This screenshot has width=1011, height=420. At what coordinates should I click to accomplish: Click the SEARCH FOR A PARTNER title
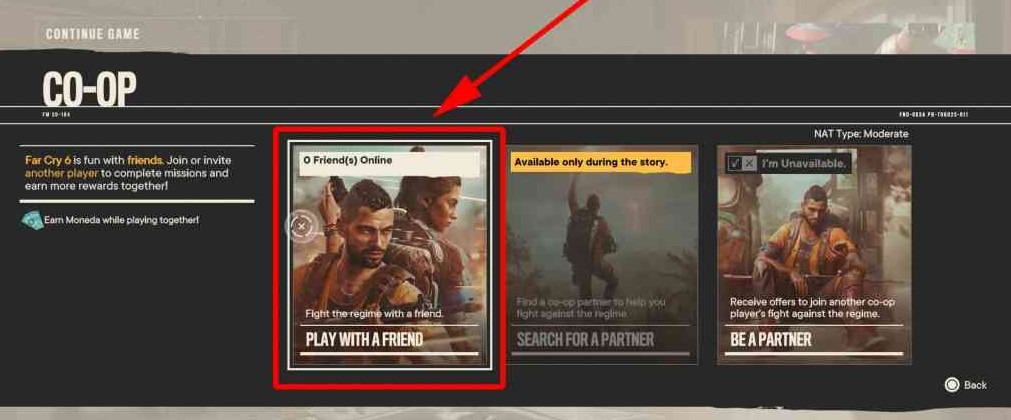585,339
